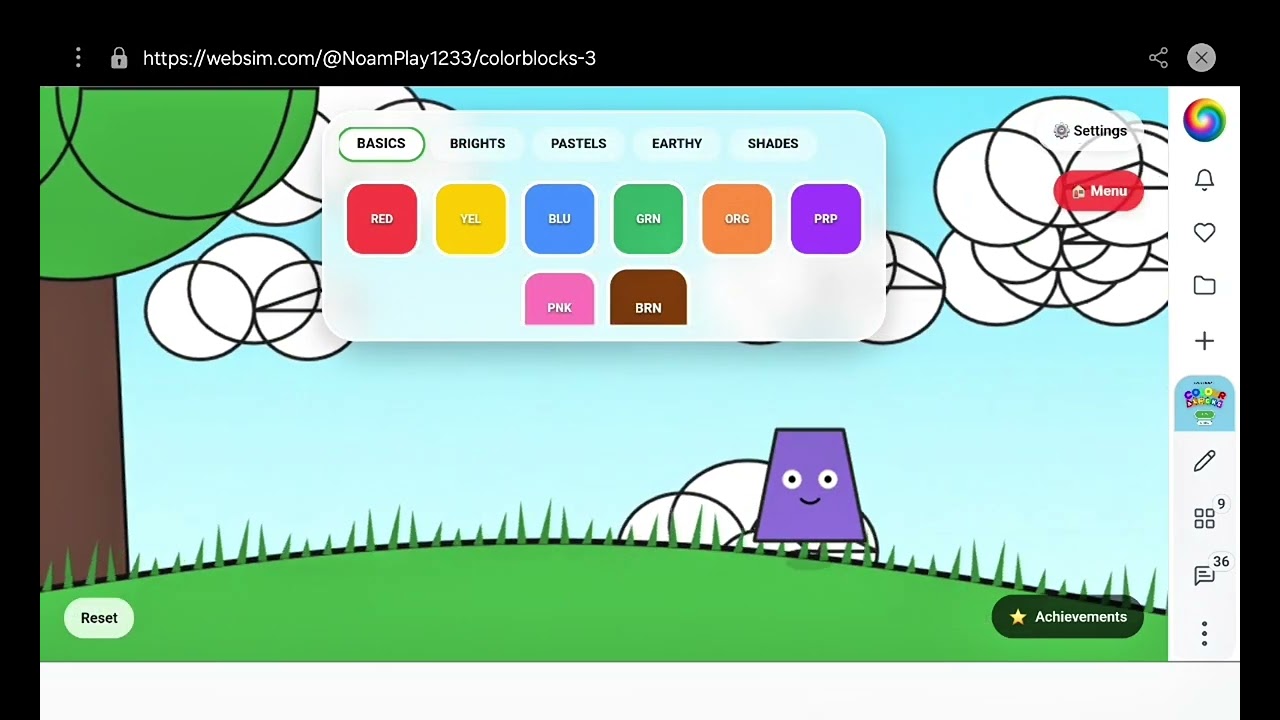The image size is (1280, 720).
Task: Open the sidebar vertical three-dot menu
Action: coord(1204,633)
